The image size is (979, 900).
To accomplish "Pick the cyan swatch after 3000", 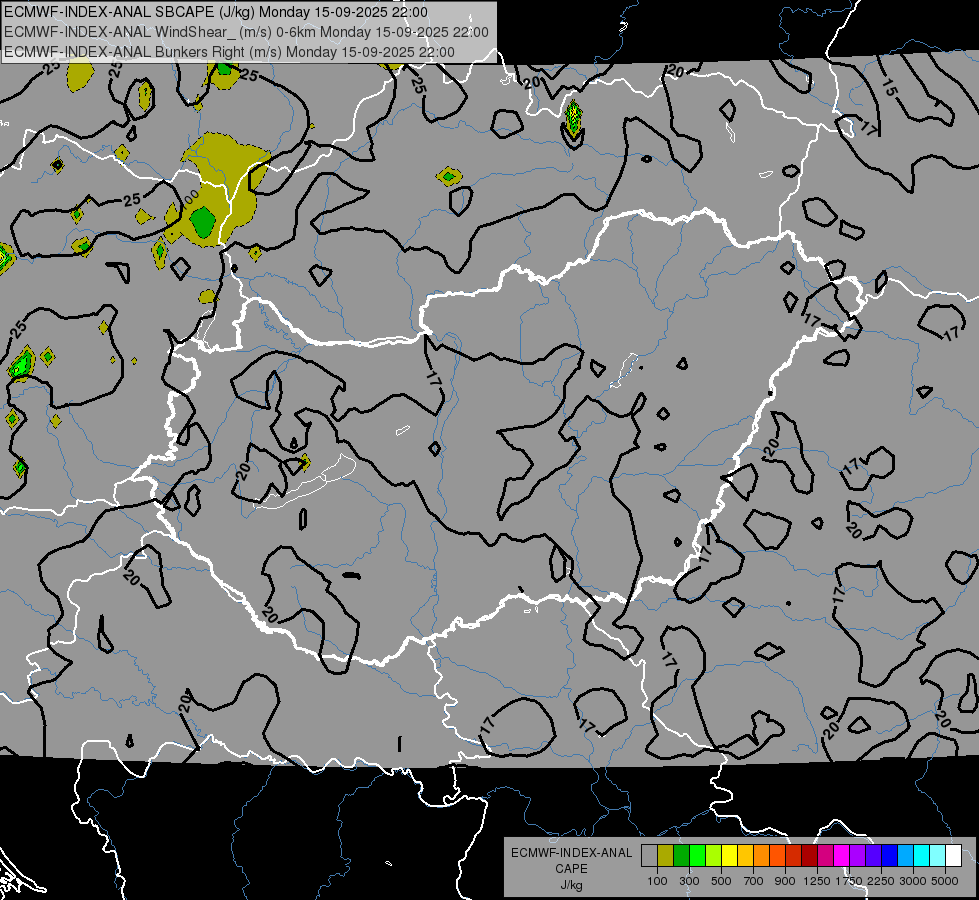I will (x=922, y=856).
